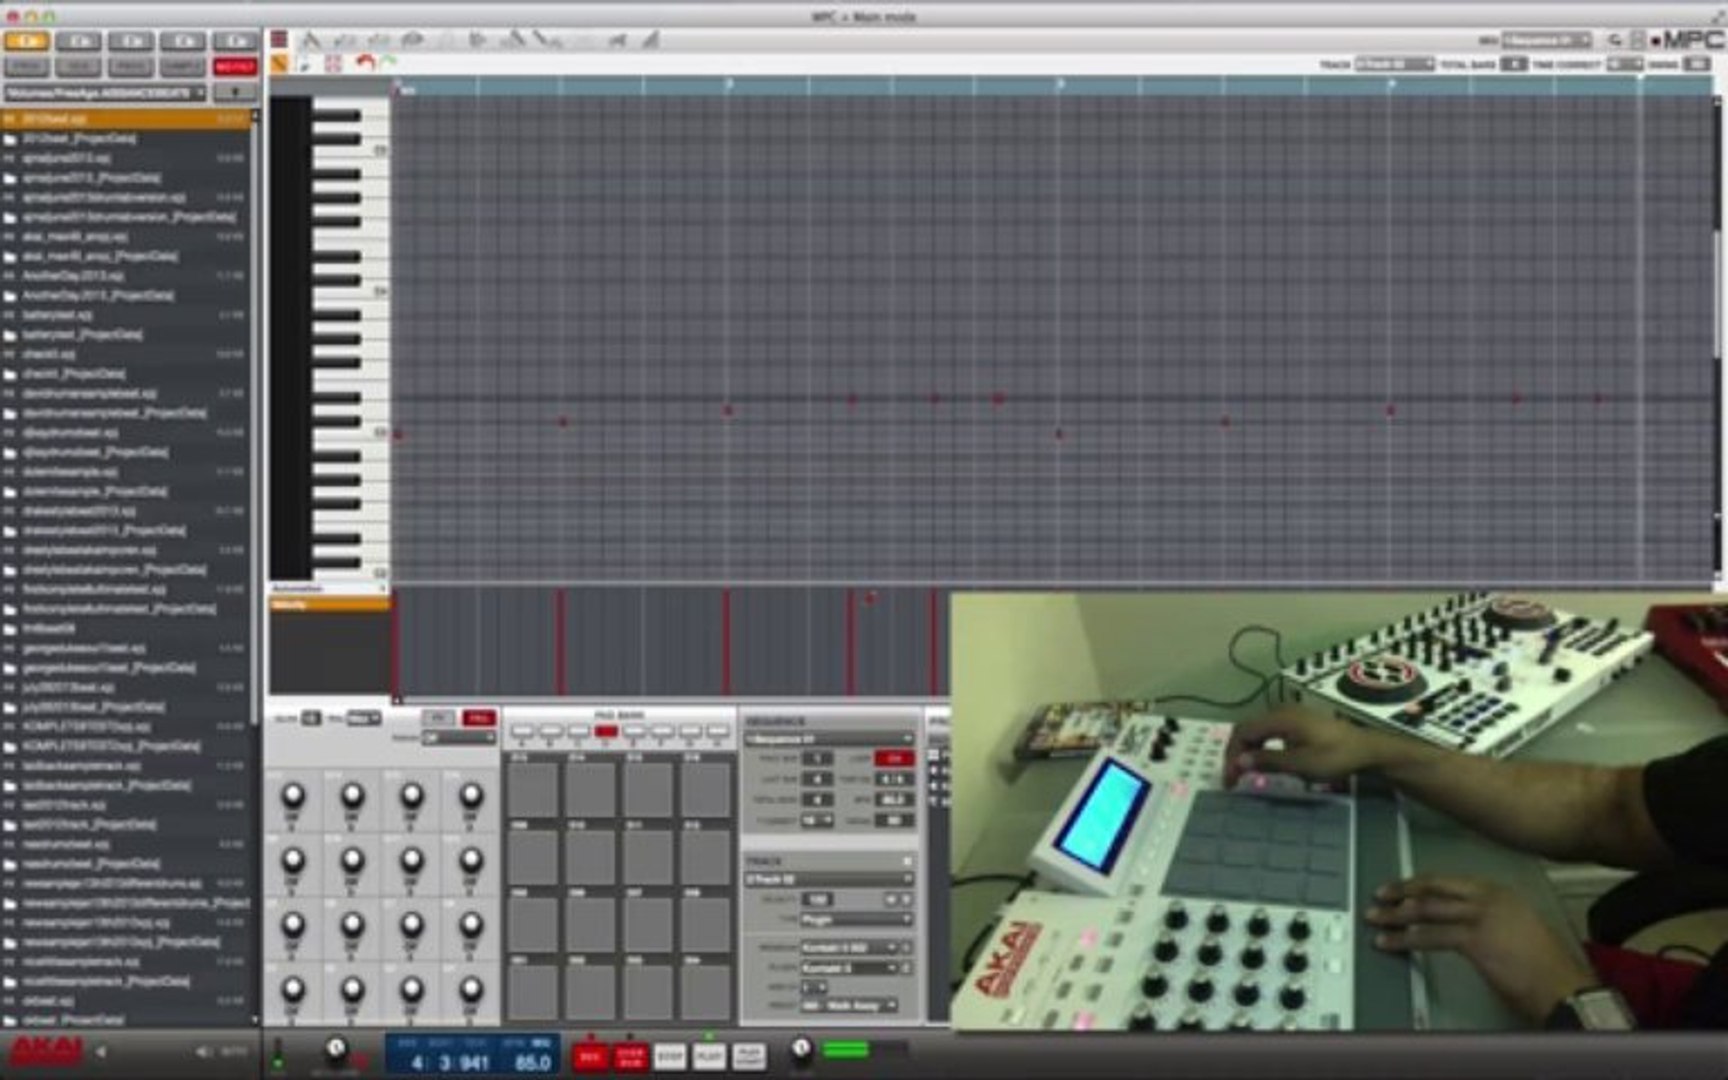Open the Track 03 dropdown in Track panel

pyautogui.click(x=829, y=879)
